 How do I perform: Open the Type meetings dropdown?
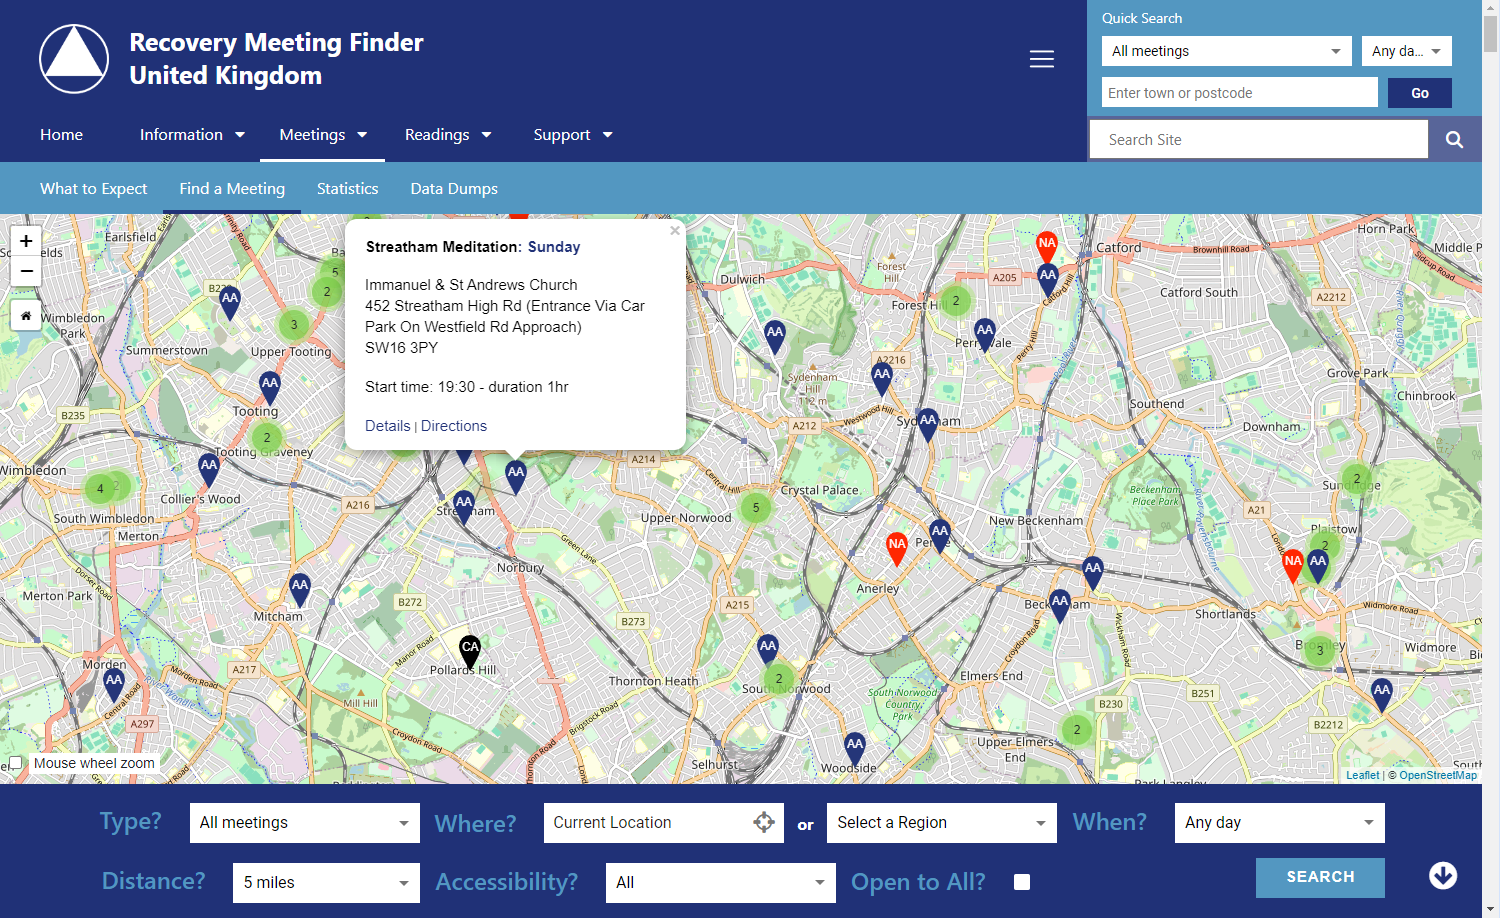coord(304,823)
